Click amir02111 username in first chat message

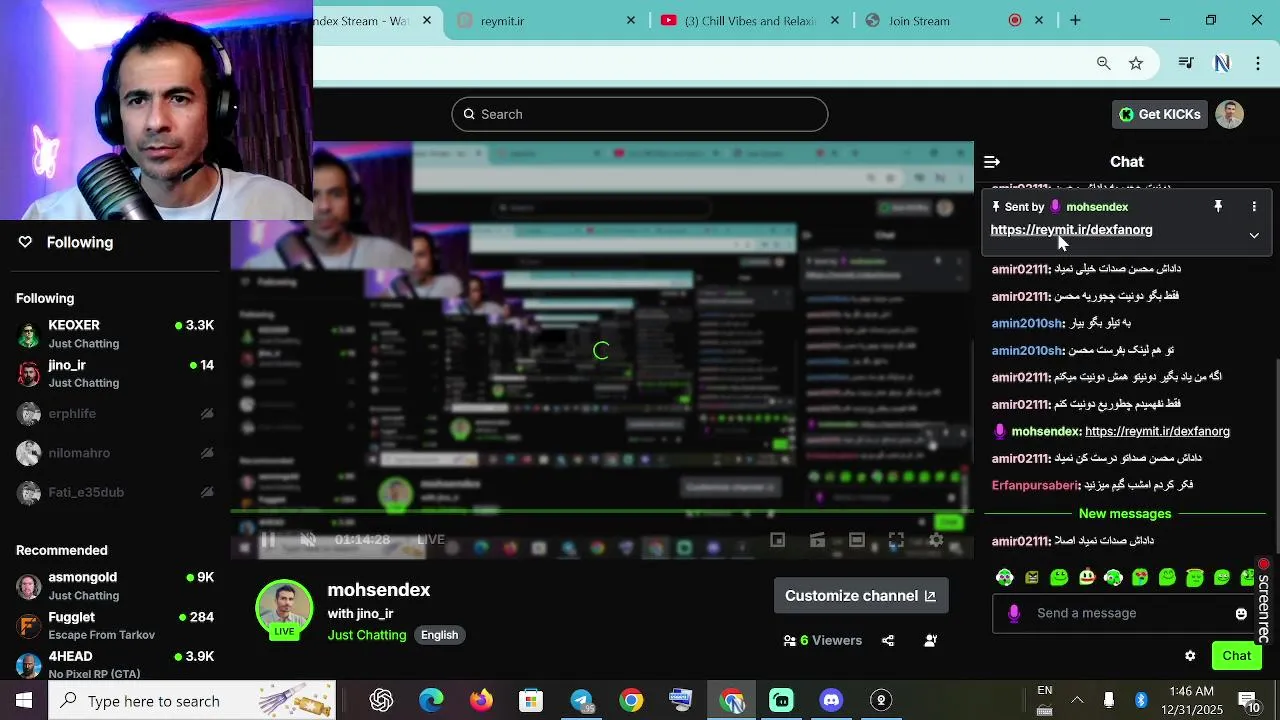(1020, 269)
